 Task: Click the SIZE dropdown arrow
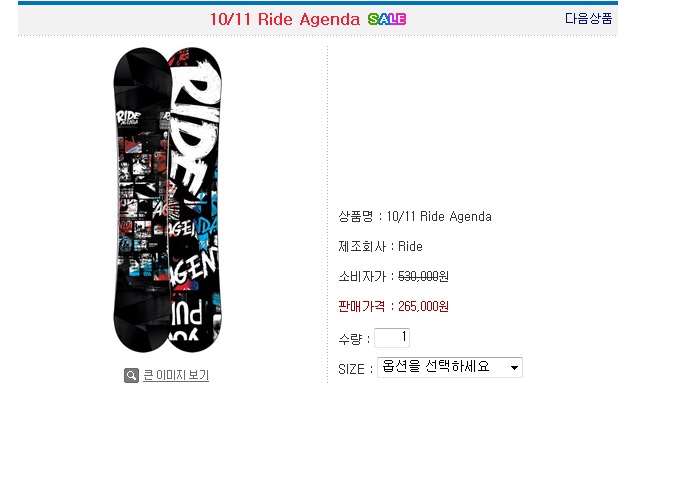514,368
